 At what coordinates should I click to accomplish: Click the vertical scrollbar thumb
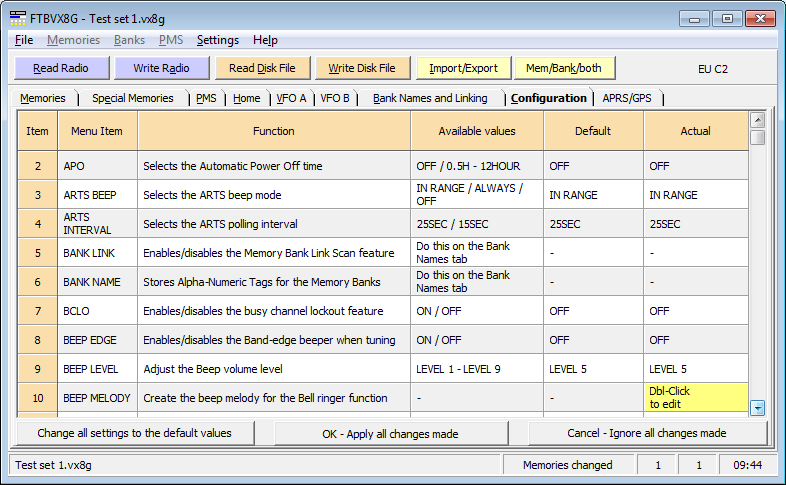(x=757, y=137)
